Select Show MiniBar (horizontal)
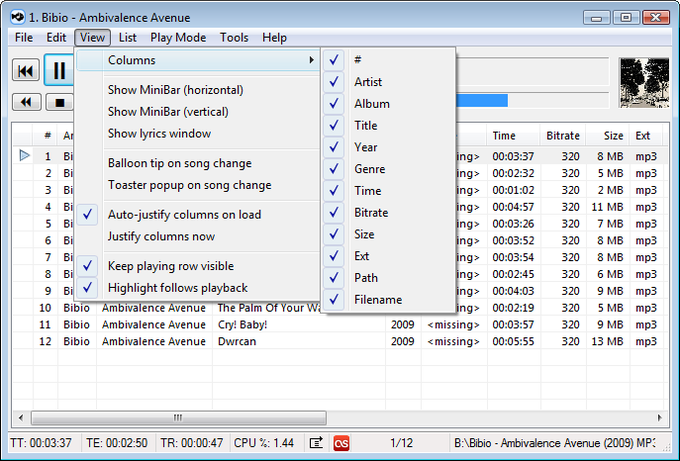The width and height of the screenshot is (680, 461). tap(198, 90)
